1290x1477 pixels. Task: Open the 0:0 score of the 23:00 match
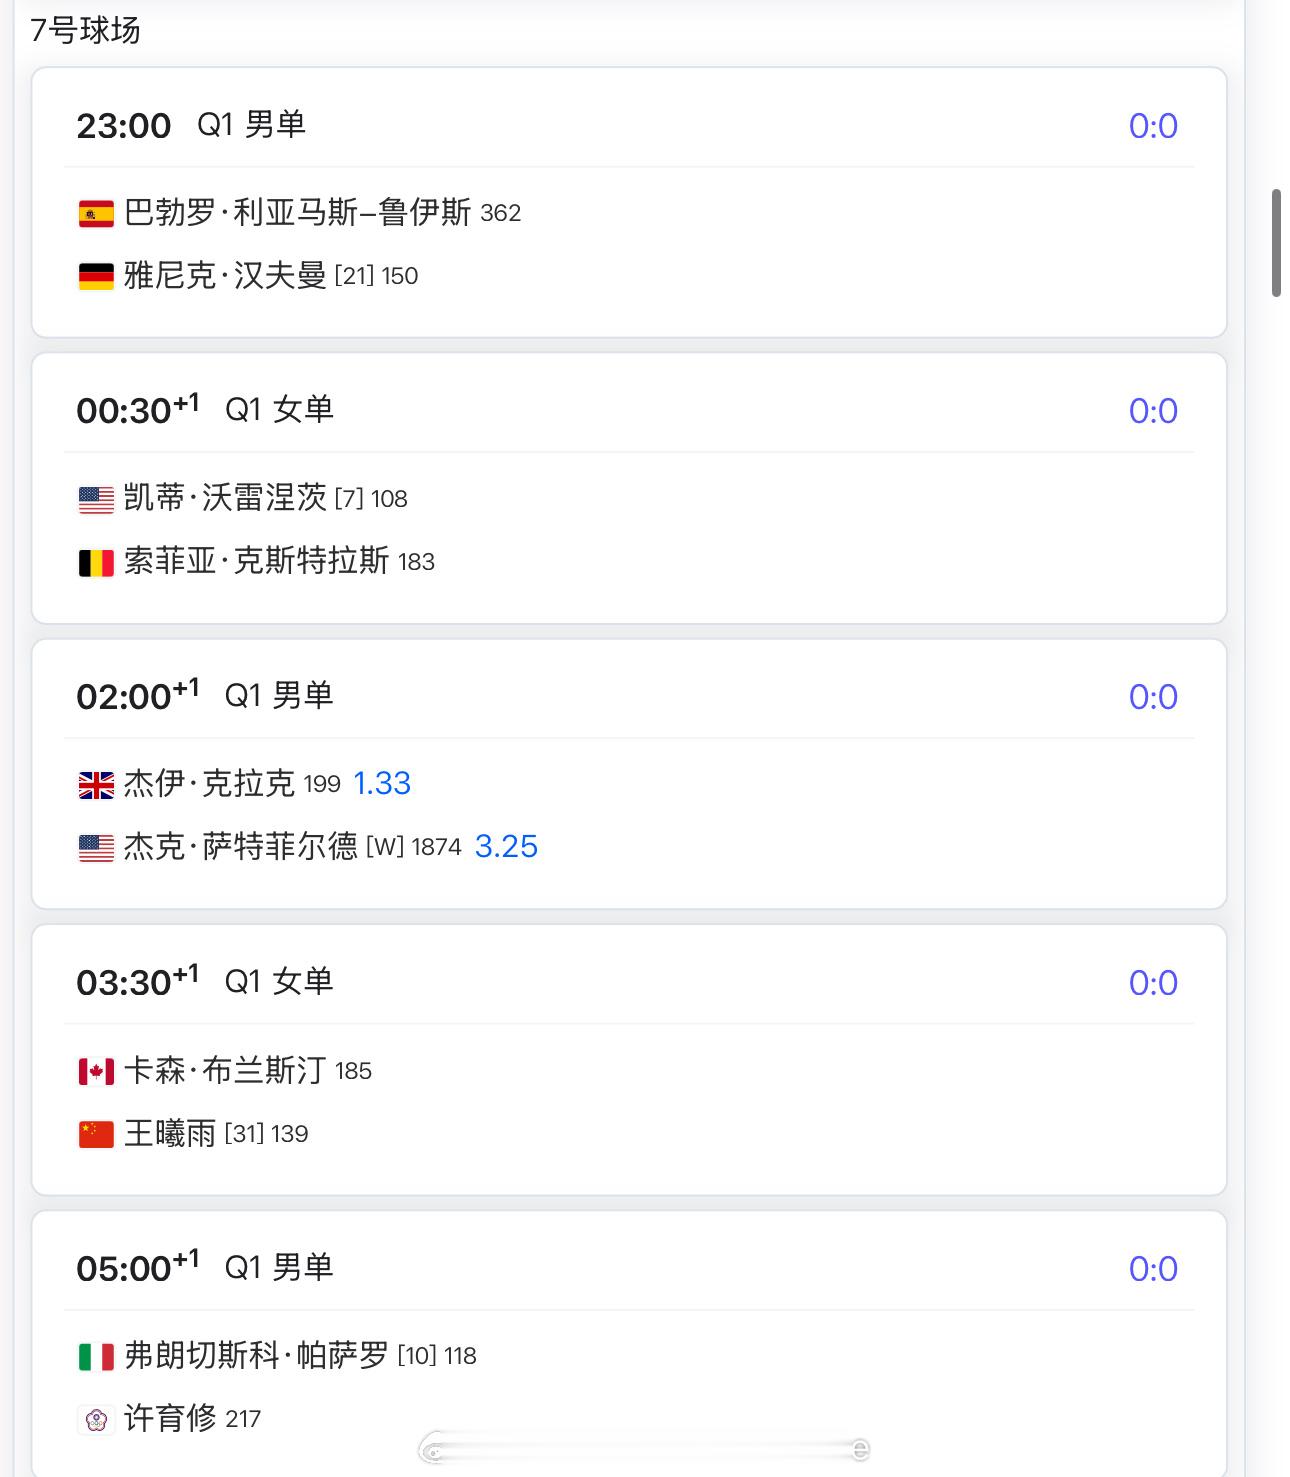pyautogui.click(x=1153, y=126)
